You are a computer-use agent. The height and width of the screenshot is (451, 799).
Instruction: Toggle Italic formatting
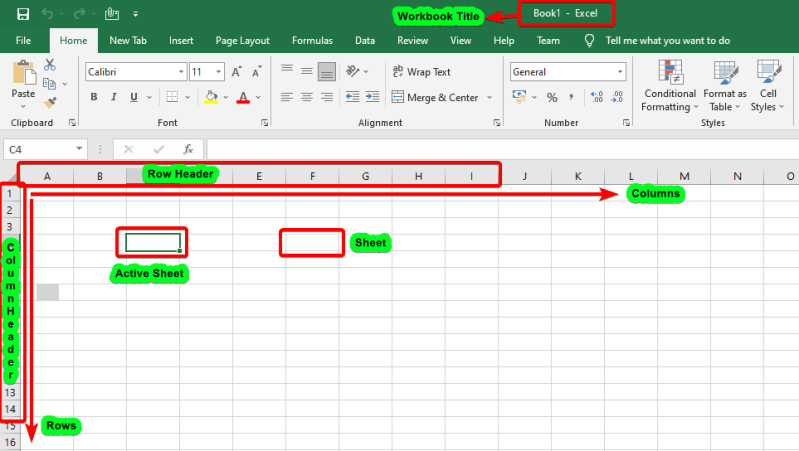114,97
